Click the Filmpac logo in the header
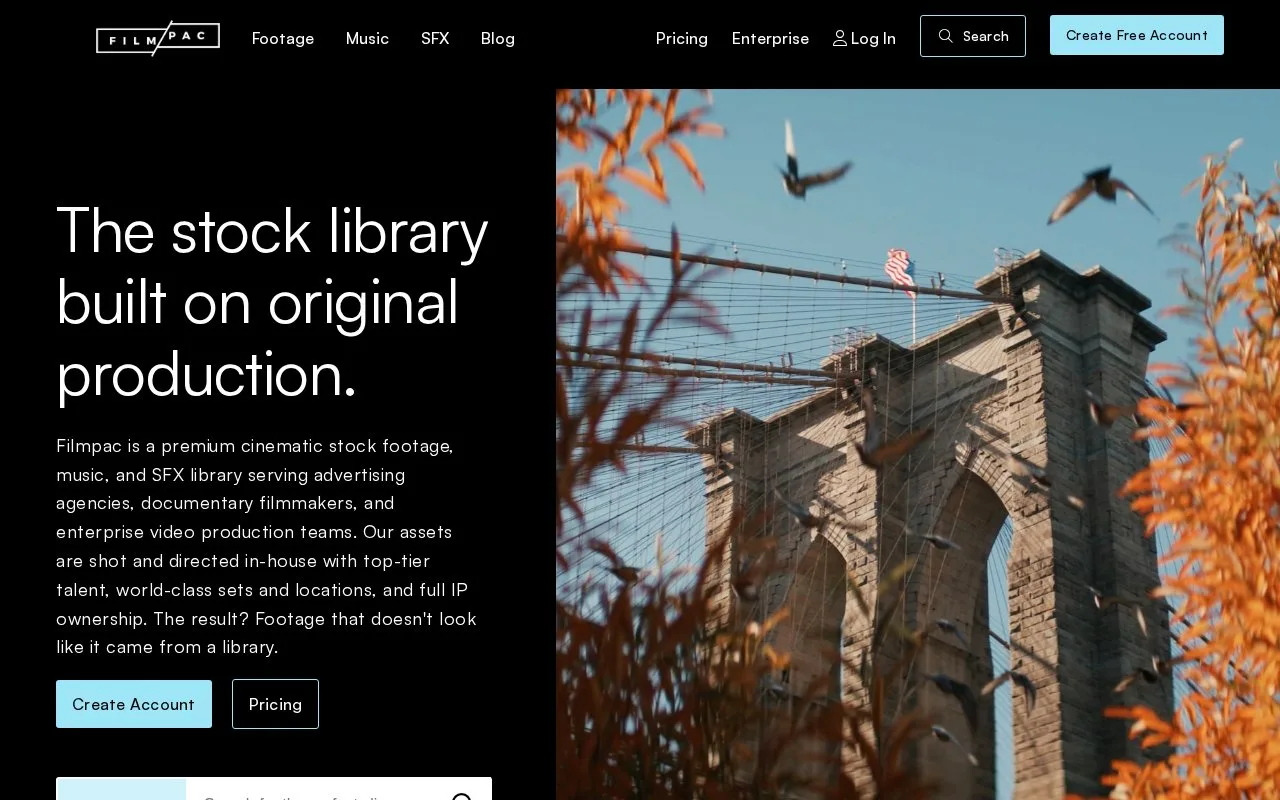The width and height of the screenshot is (1280, 800). pyautogui.click(x=158, y=38)
